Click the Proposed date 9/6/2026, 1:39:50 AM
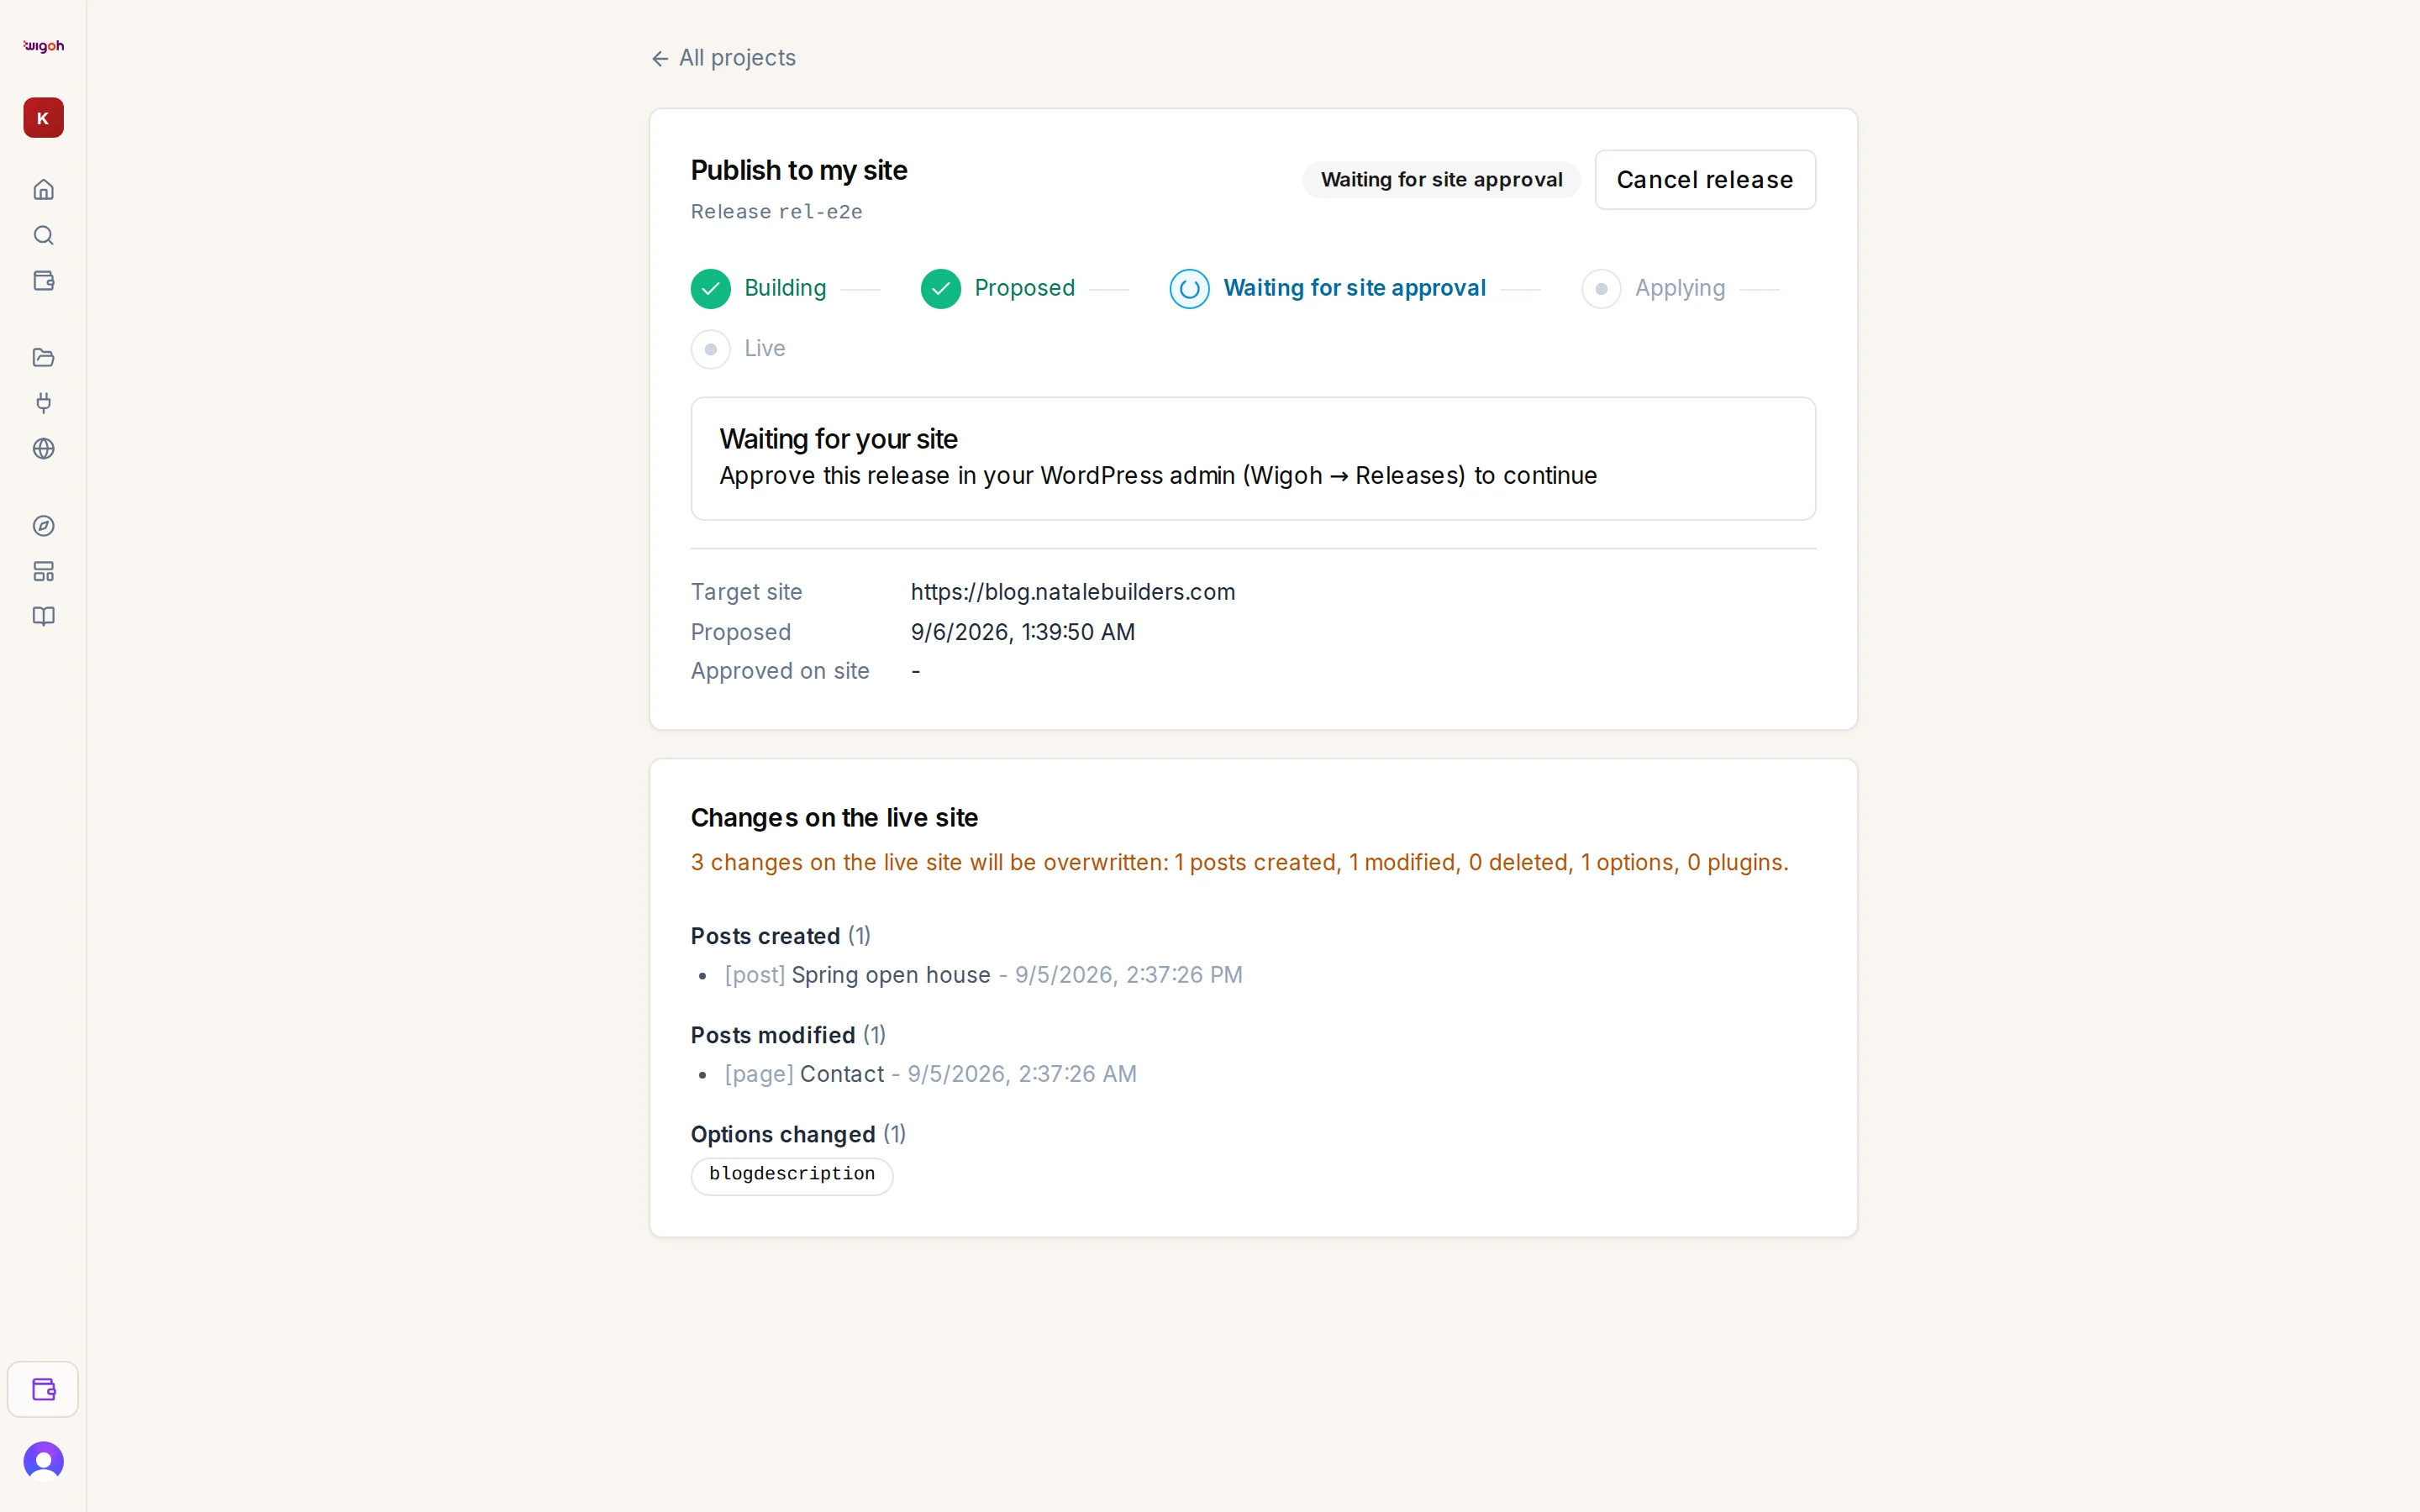Viewport: 2420px width, 1512px height. click(x=1022, y=632)
